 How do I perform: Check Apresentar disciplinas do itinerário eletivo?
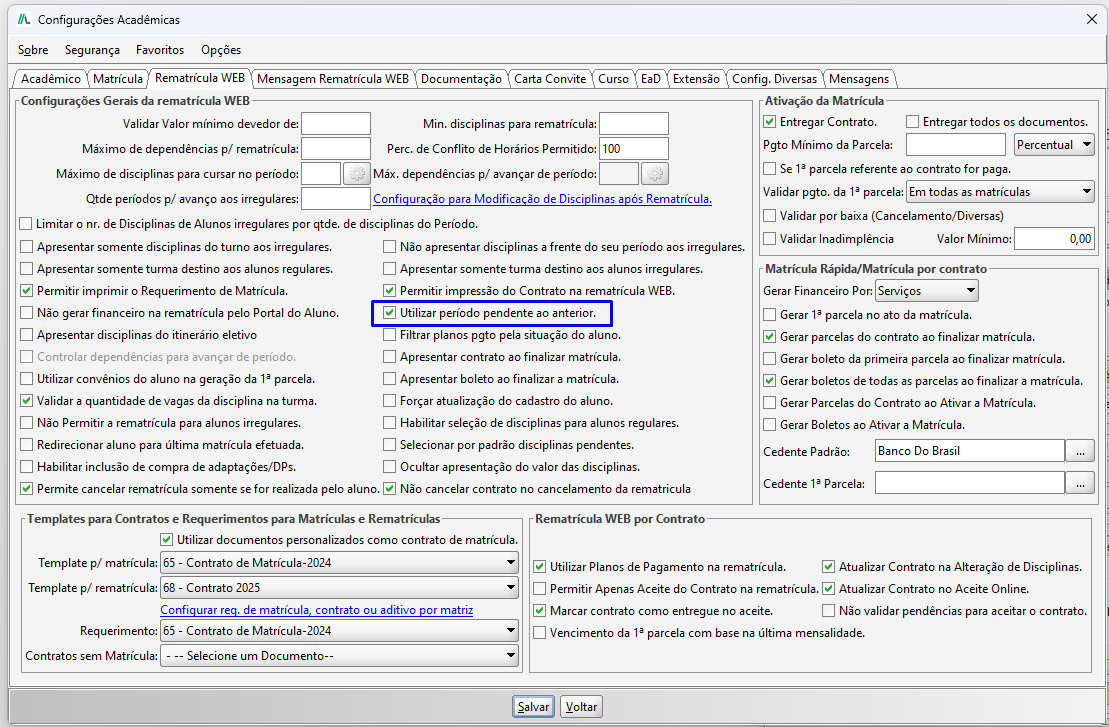(x=26, y=335)
